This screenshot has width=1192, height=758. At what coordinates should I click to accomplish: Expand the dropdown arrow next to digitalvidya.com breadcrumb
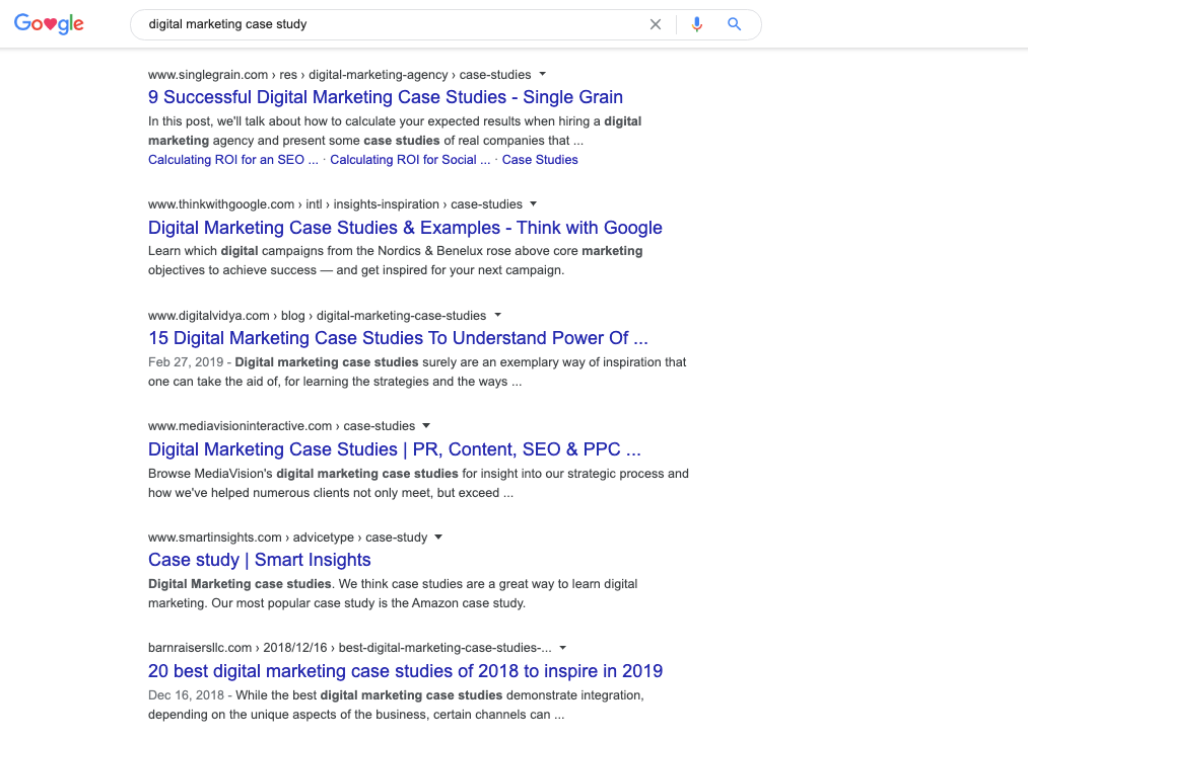(x=497, y=315)
